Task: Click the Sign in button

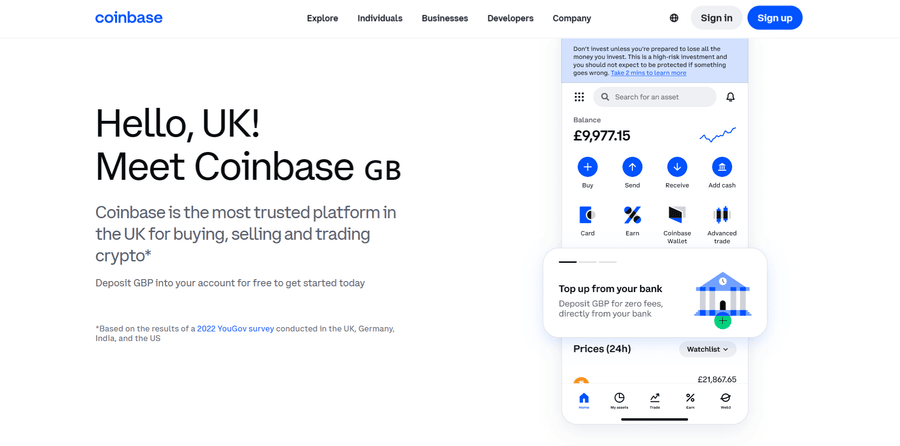Action: pyautogui.click(x=716, y=18)
